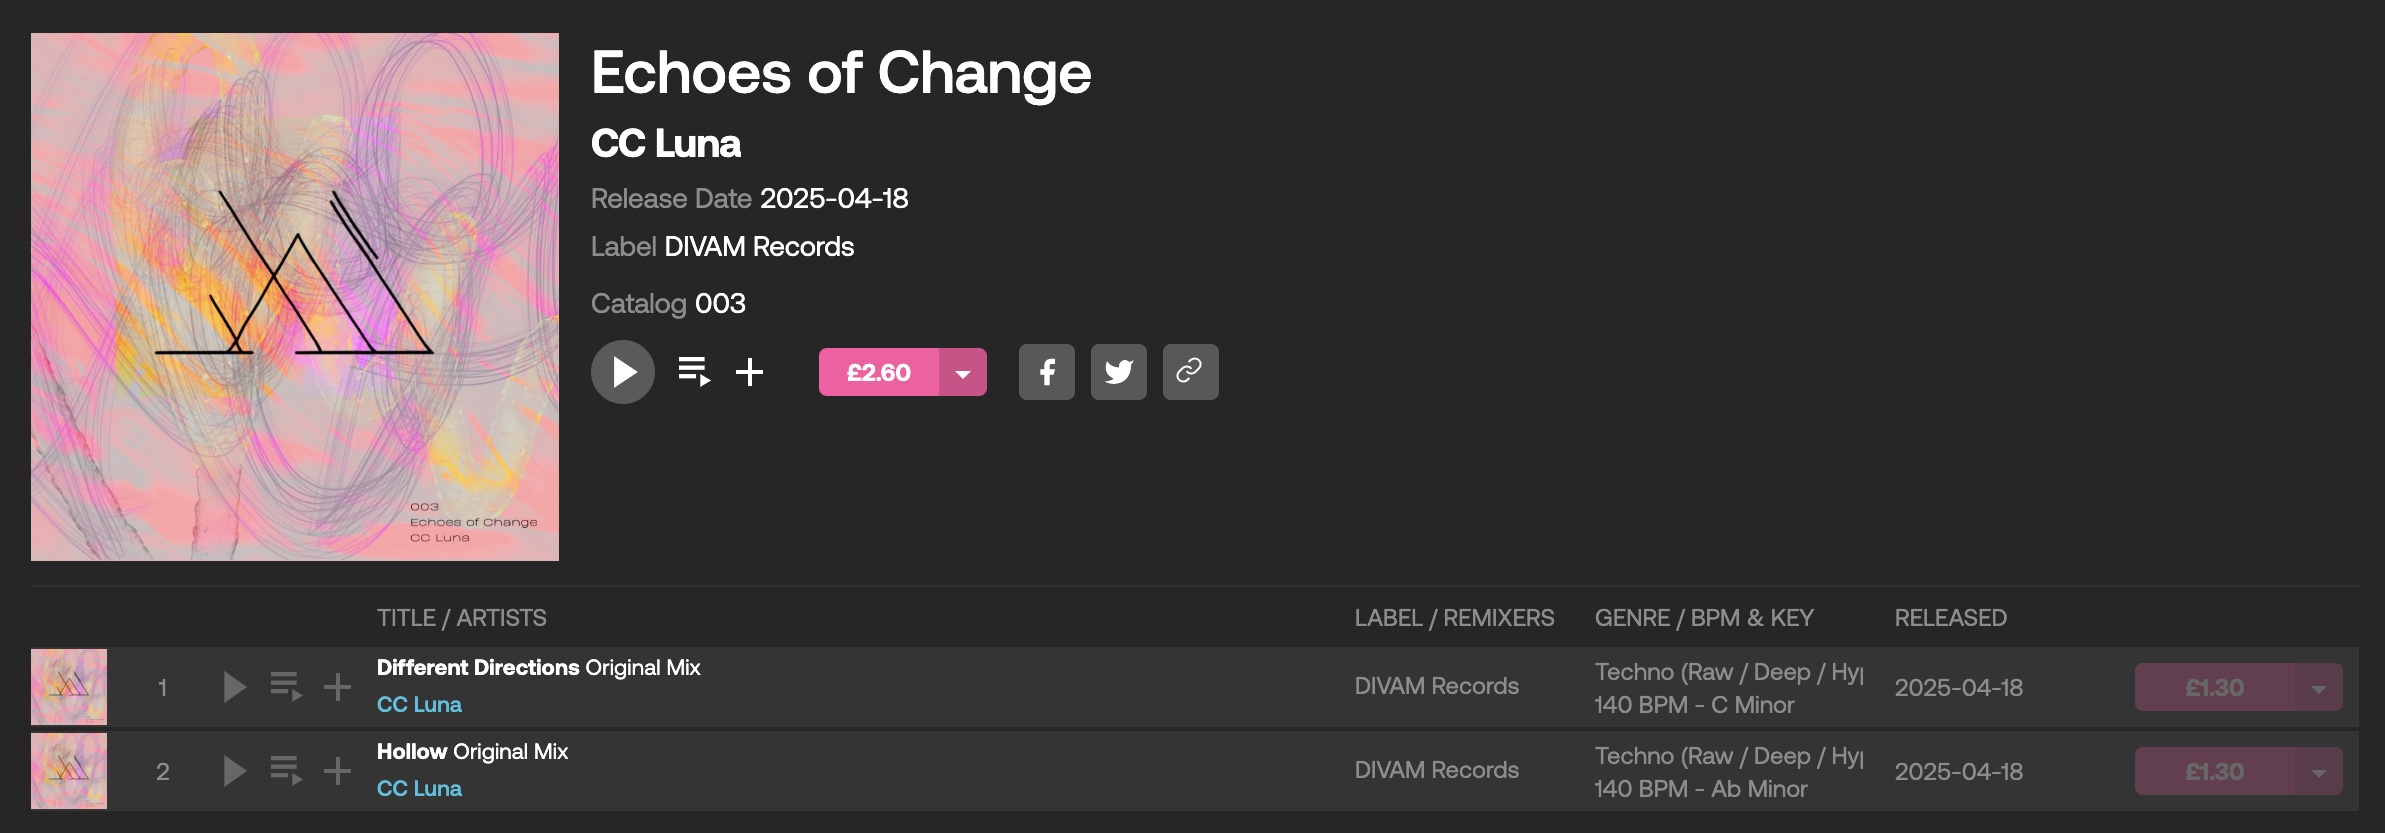This screenshot has width=2385, height=833.
Task: Open dropdown arrow beside £2.60 price
Action: [963, 372]
